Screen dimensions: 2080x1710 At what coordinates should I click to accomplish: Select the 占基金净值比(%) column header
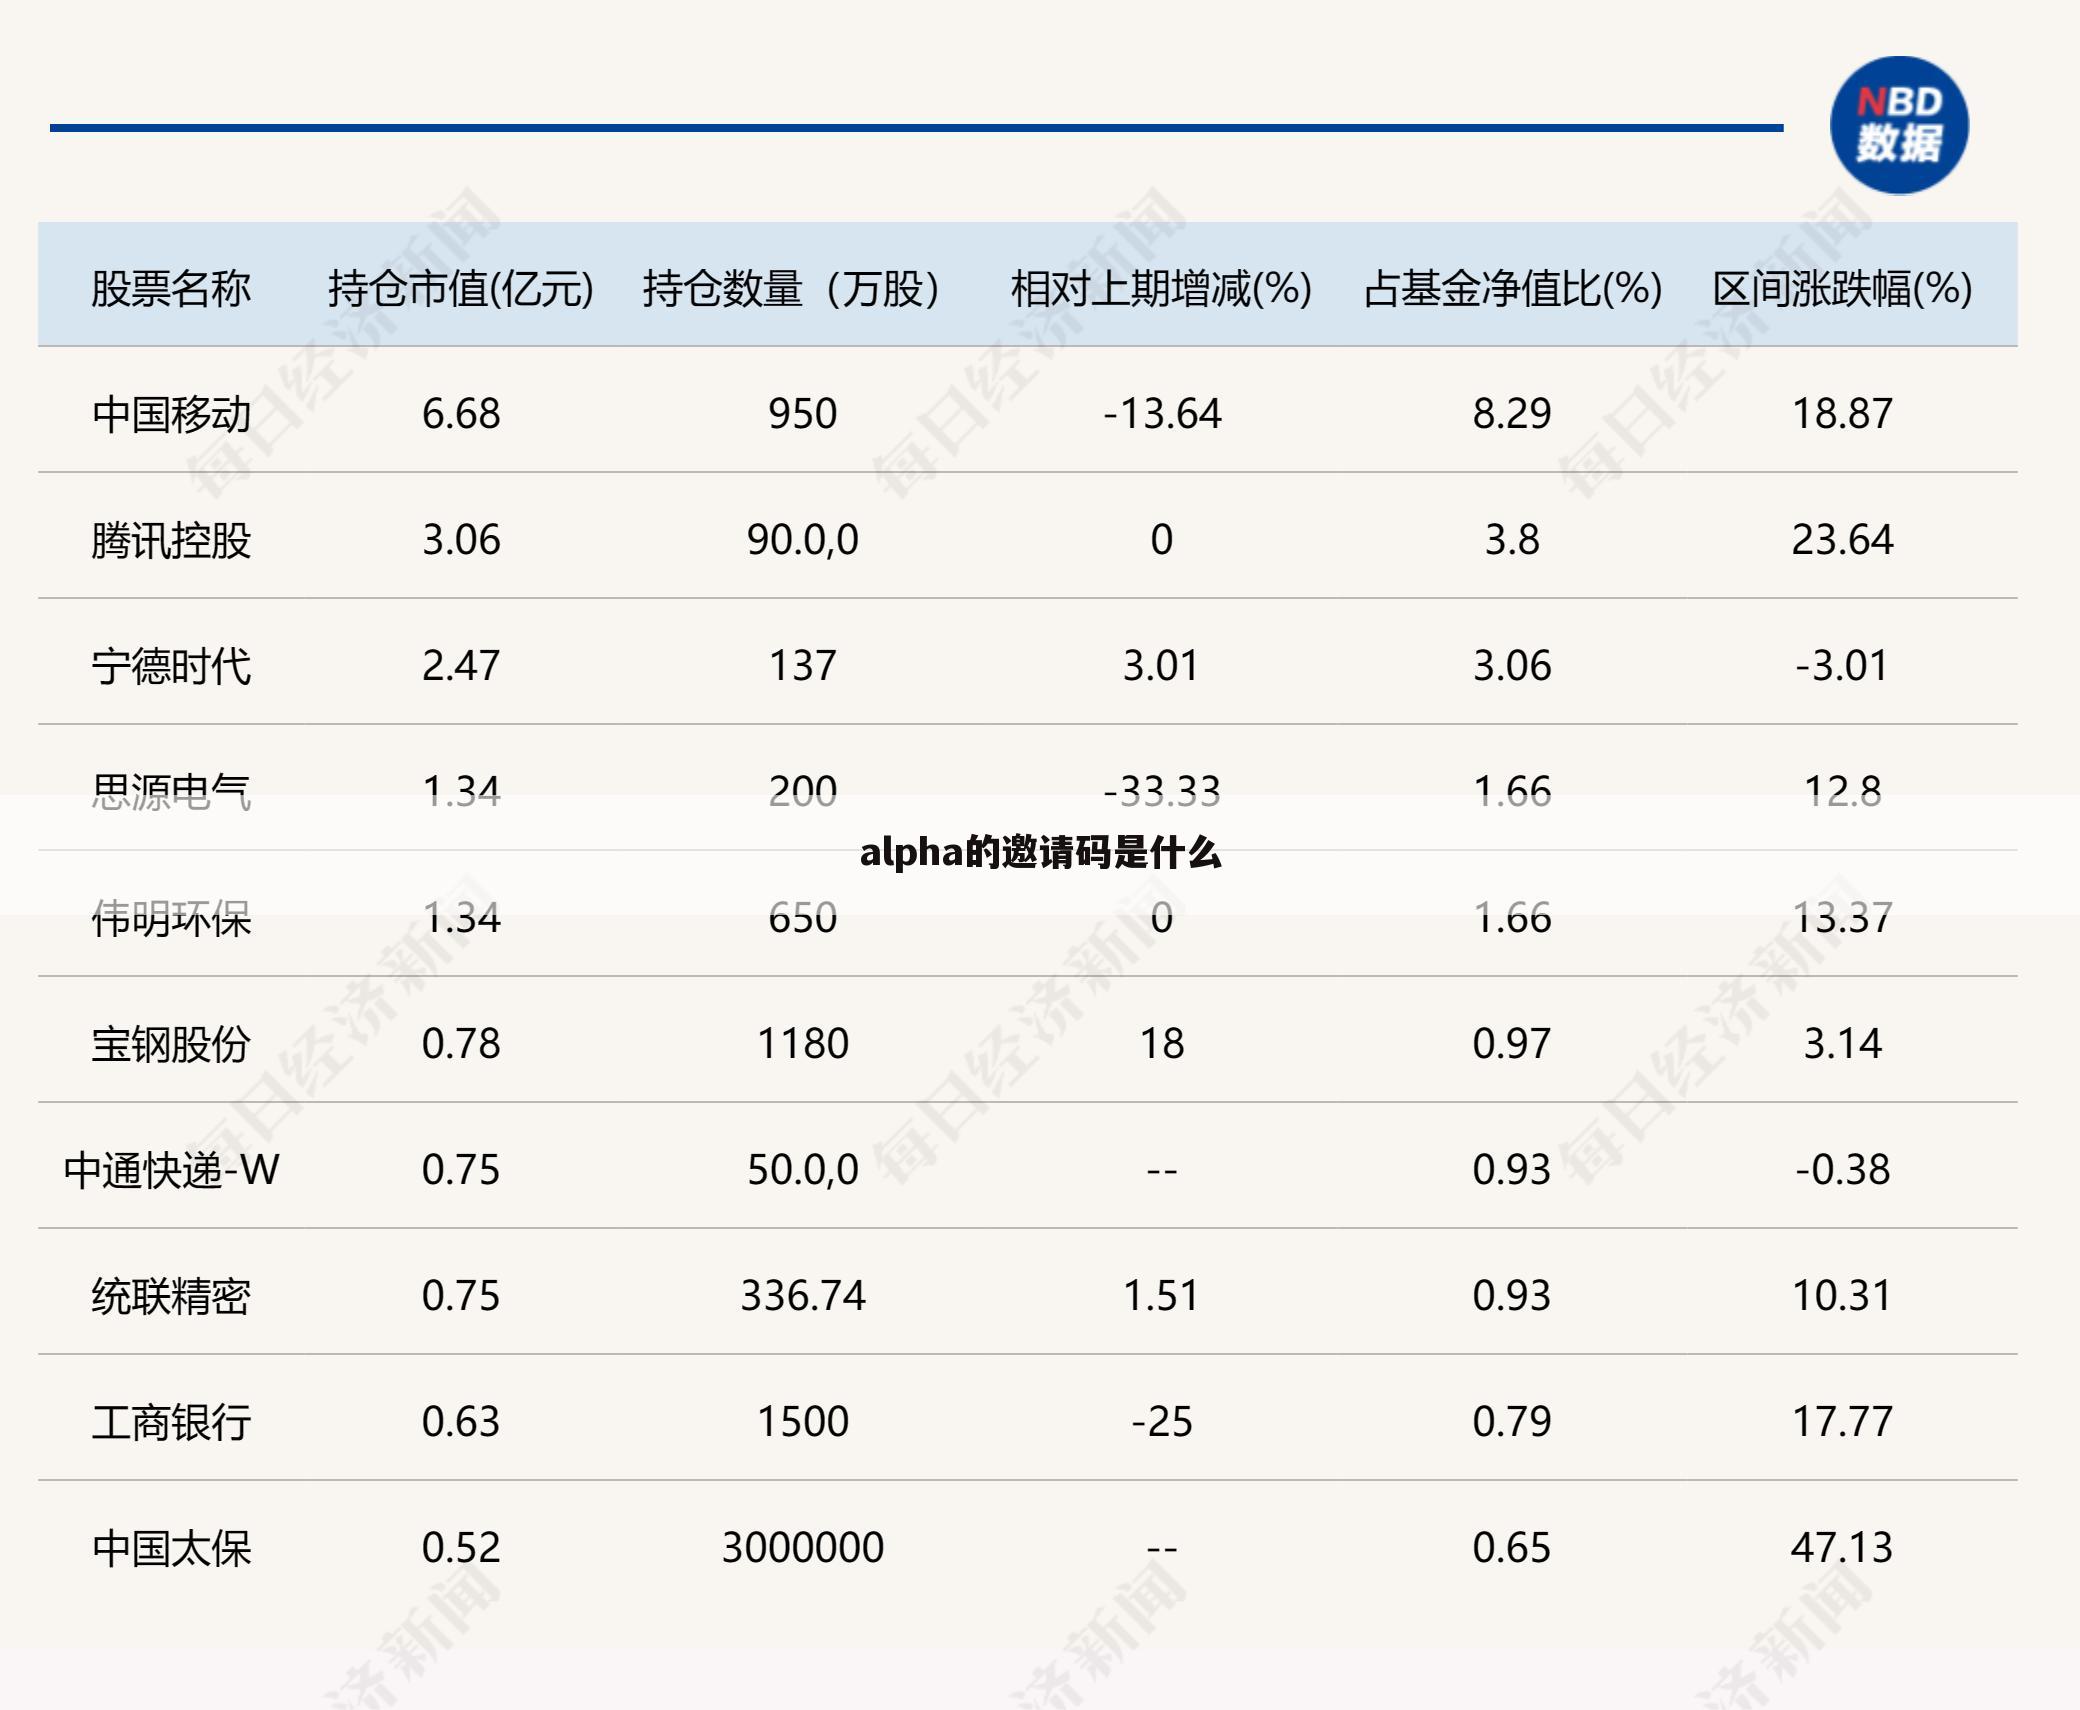click(x=1512, y=289)
